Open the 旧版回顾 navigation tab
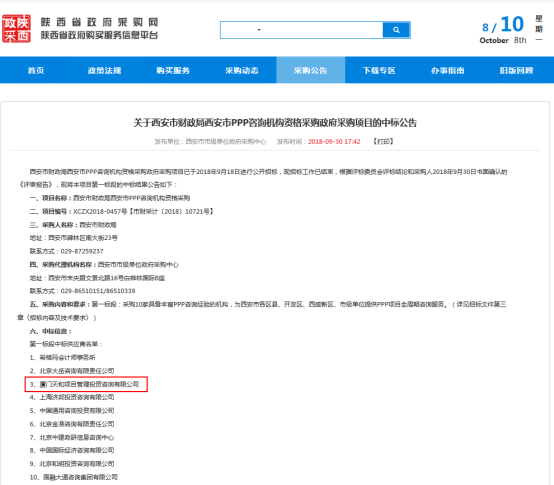Screen dimensions: 554x485 516,70
